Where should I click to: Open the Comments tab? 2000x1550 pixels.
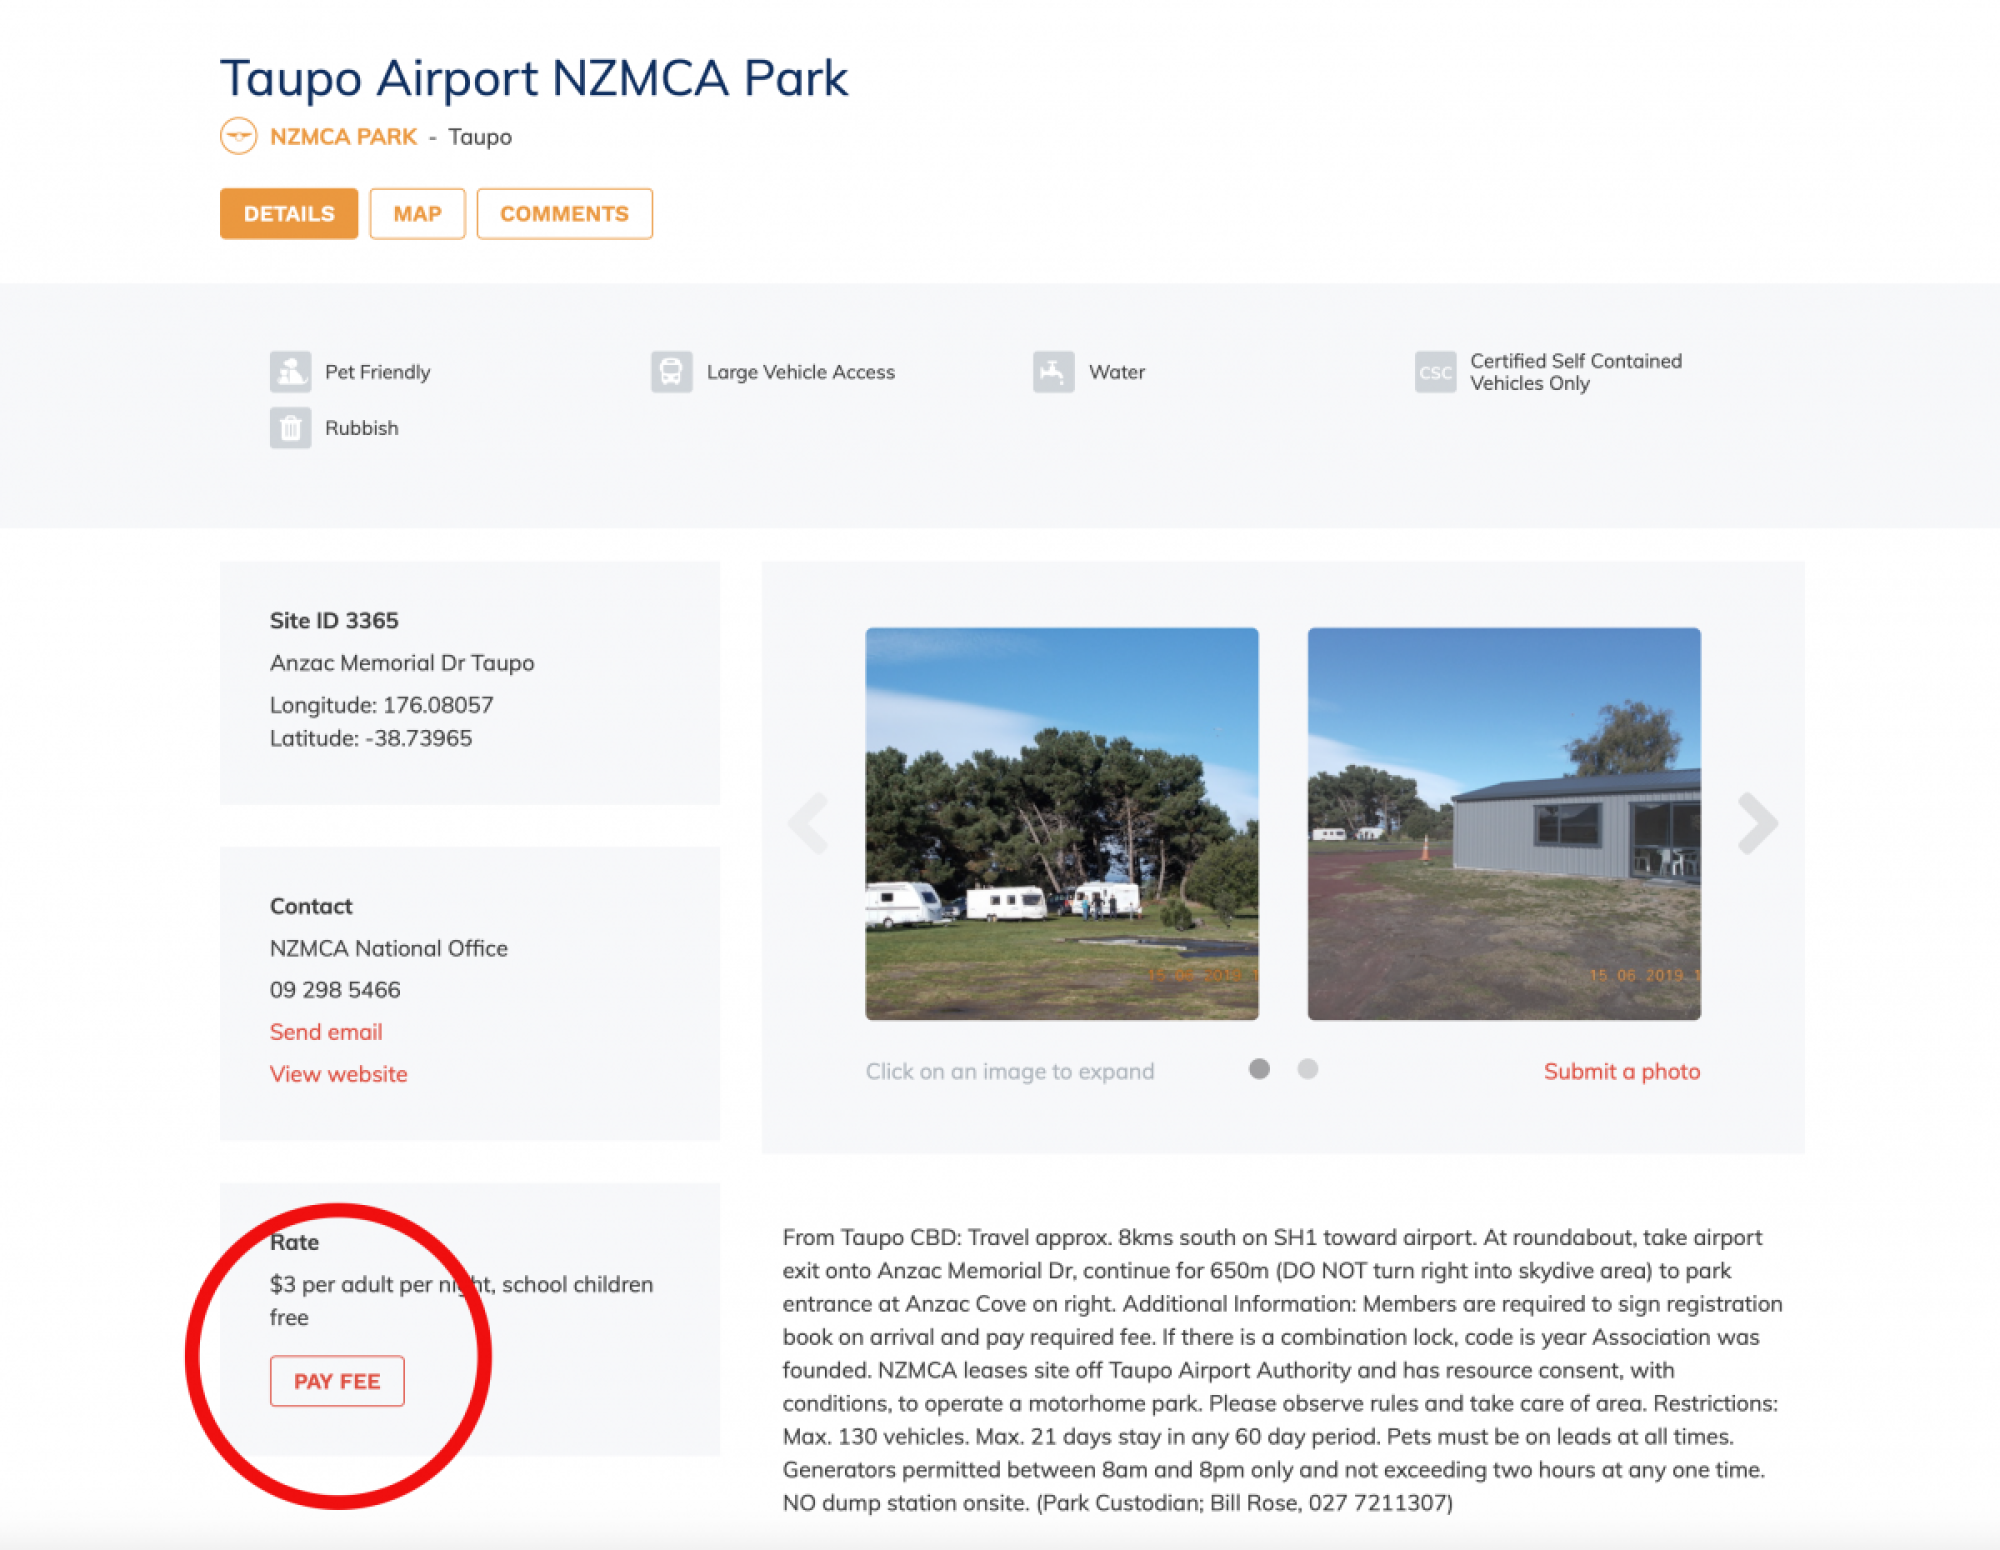coord(565,213)
